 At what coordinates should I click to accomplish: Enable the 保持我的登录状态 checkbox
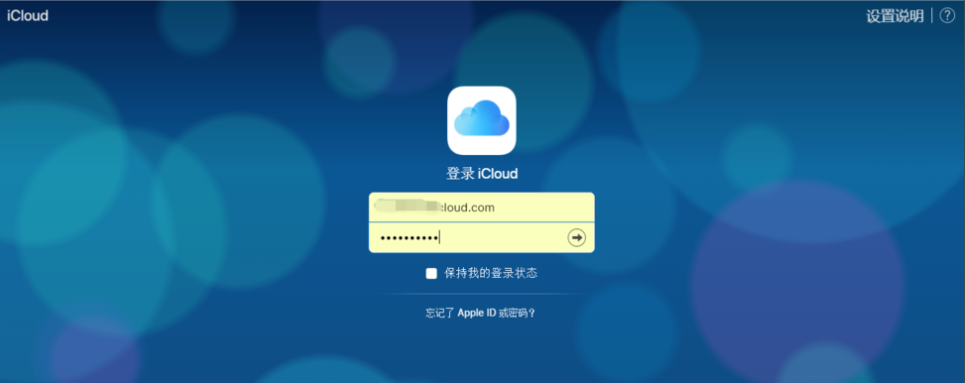pos(431,273)
